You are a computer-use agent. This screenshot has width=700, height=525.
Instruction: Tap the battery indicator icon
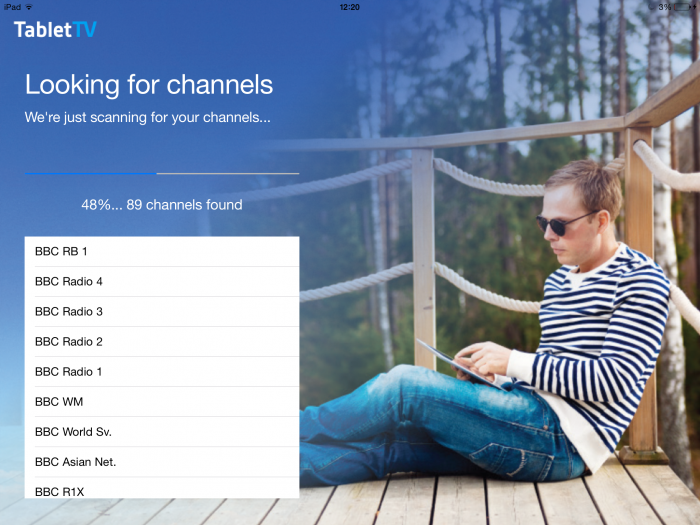(x=685, y=7)
